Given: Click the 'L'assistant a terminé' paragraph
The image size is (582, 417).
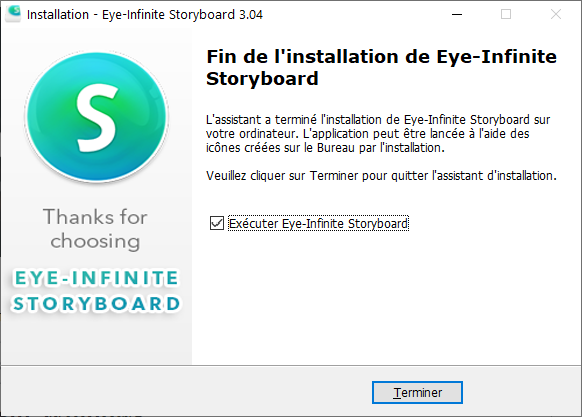Looking at the screenshot, I should (378, 134).
